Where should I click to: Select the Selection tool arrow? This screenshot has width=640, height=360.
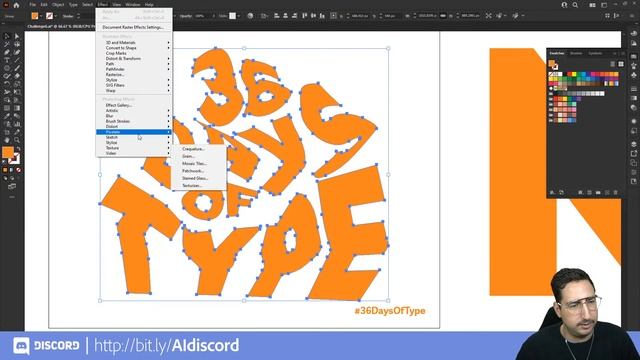tap(7, 36)
